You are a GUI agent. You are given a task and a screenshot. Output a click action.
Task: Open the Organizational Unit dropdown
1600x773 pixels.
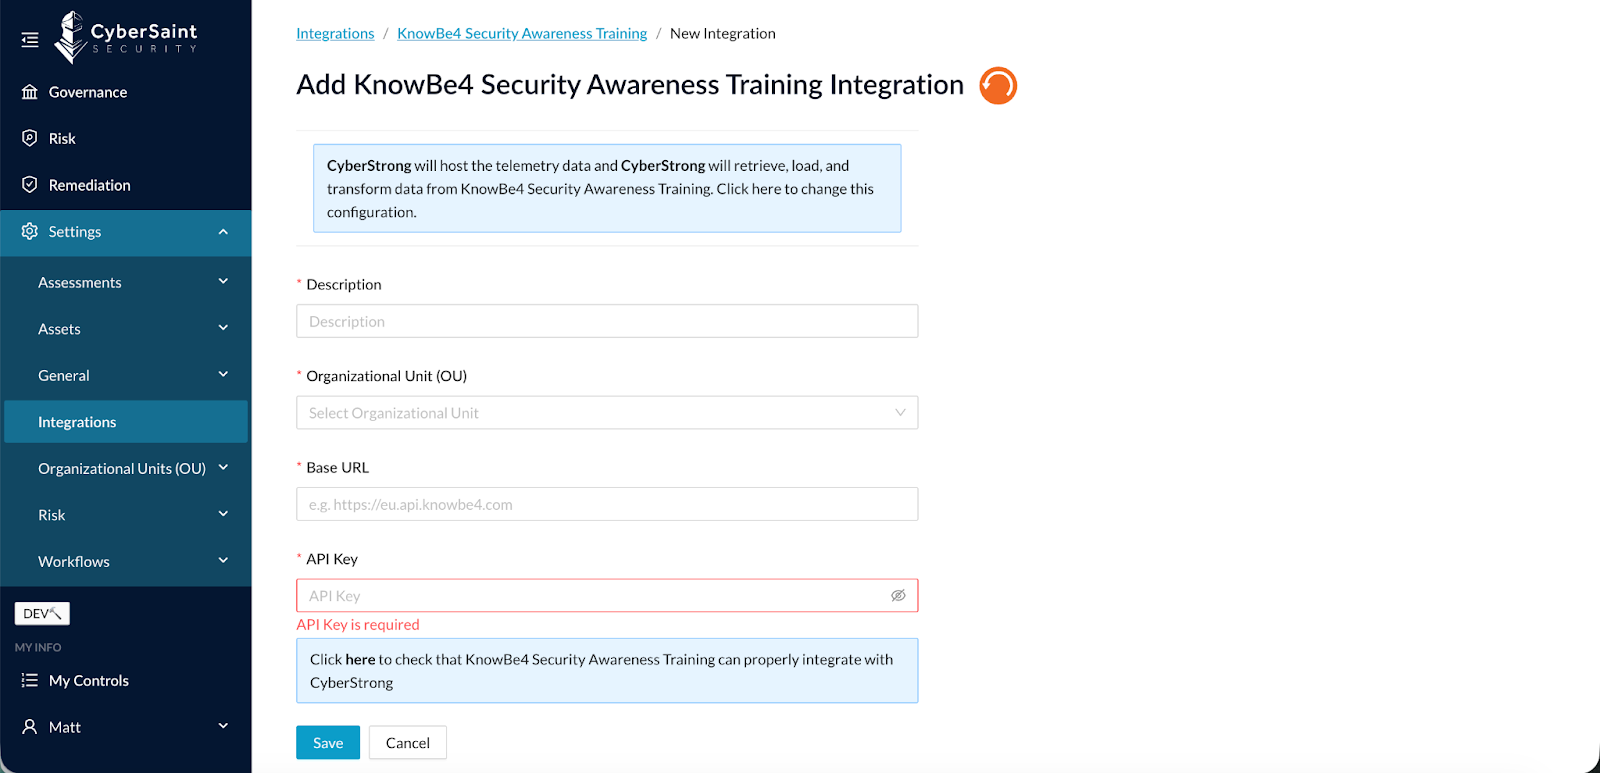point(606,413)
